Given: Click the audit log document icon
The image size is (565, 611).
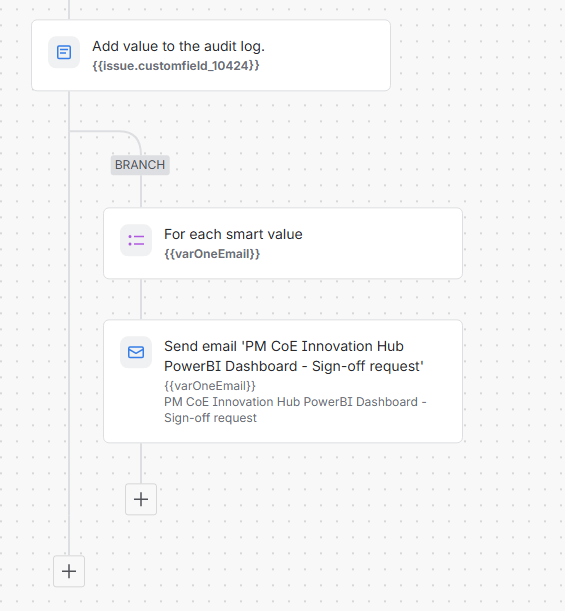Looking at the screenshot, I should [x=64, y=52].
